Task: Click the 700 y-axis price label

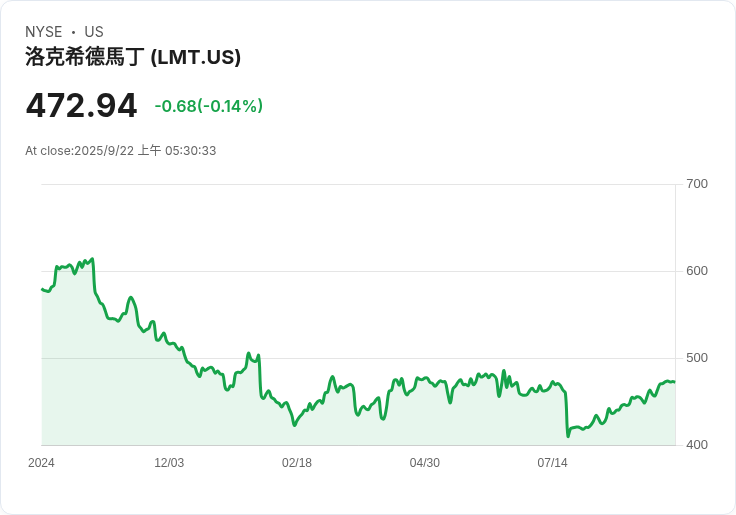Action: coord(697,184)
